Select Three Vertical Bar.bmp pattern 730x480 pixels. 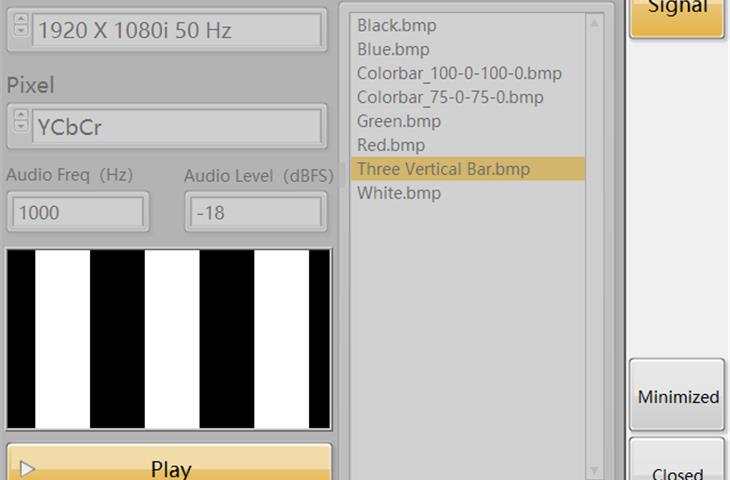[x=468, y=169]
